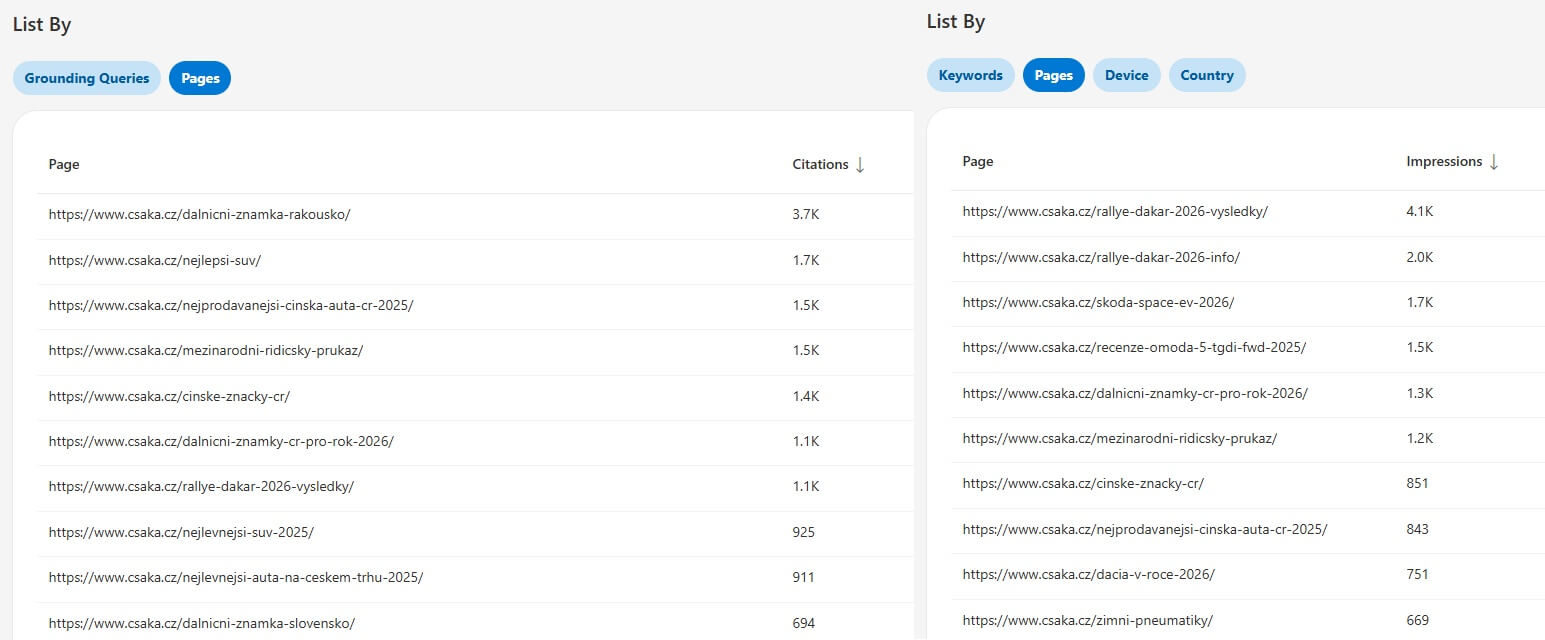Open the zimni-pneumatiky page link
The width and height of the screenshot is (1545, 640).
1087,620
